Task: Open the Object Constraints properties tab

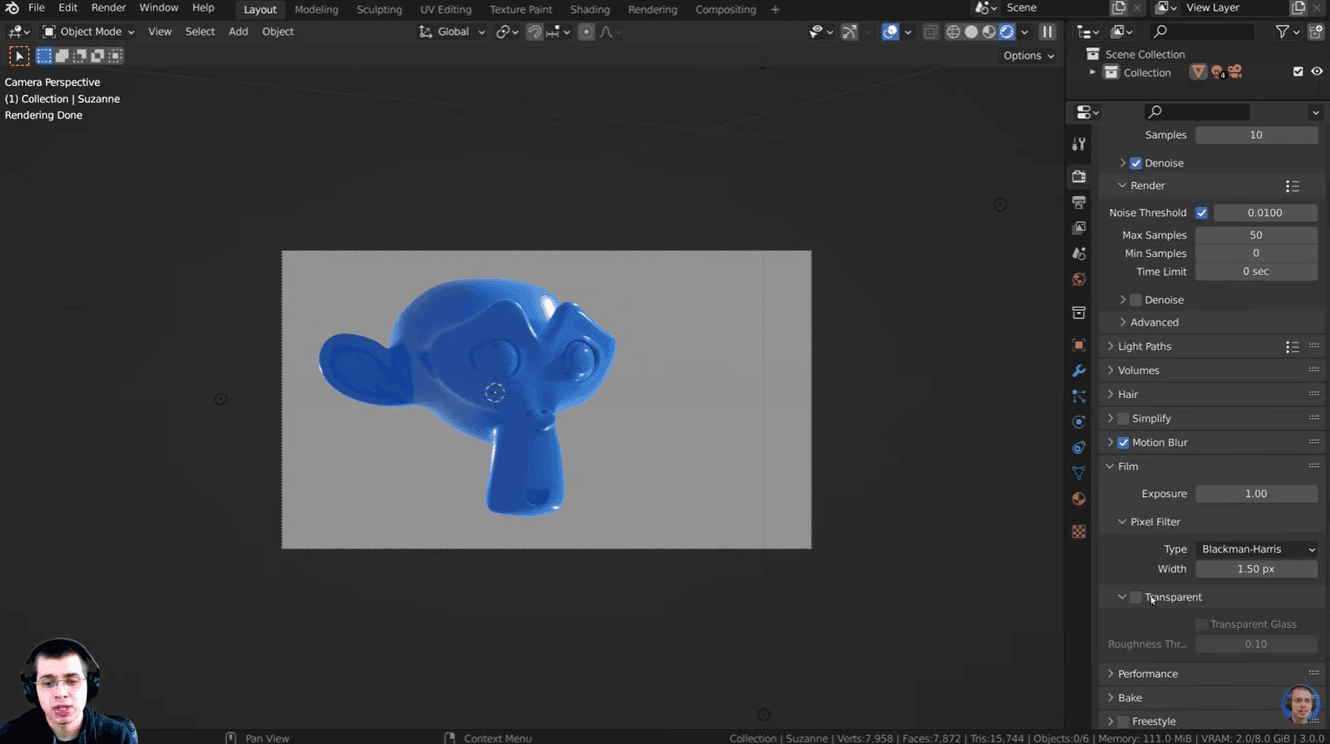Action: [1078, 448]
